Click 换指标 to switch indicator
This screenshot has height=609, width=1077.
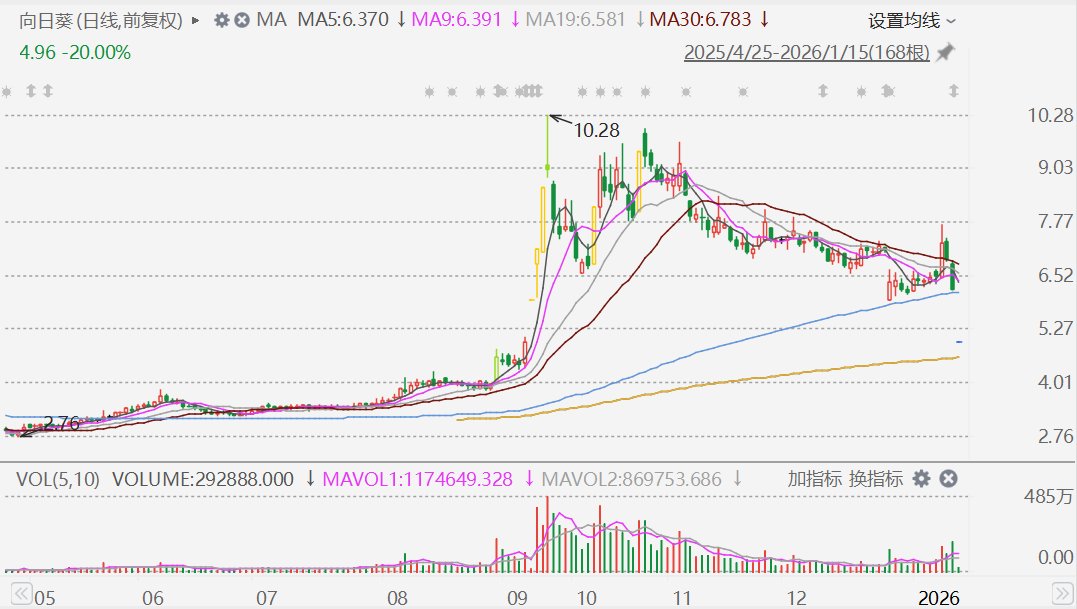coord(876,479)
